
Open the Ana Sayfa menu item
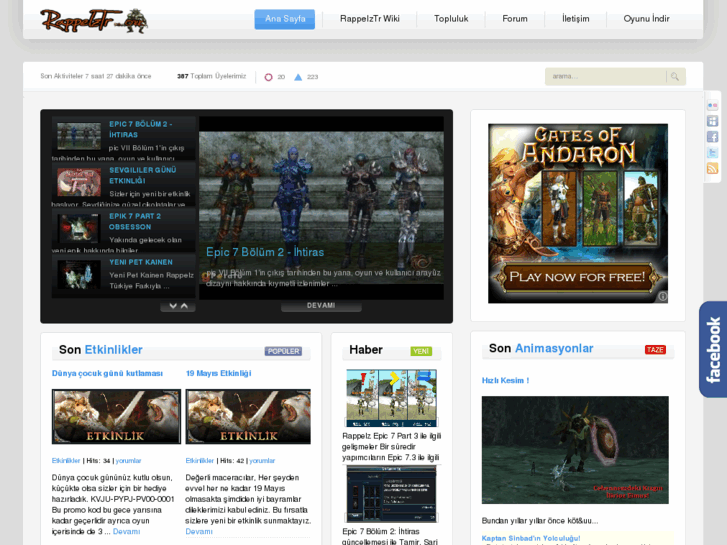click(x=285, y=19)
